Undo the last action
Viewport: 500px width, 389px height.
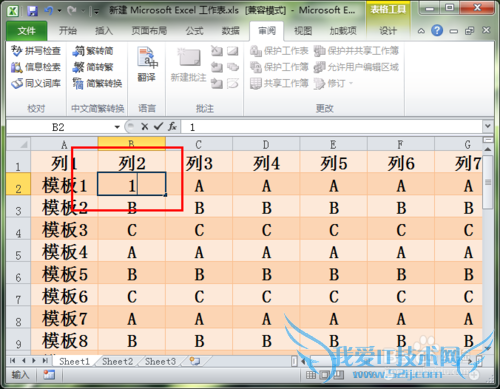pyautogui.click(x=49, y=11)
